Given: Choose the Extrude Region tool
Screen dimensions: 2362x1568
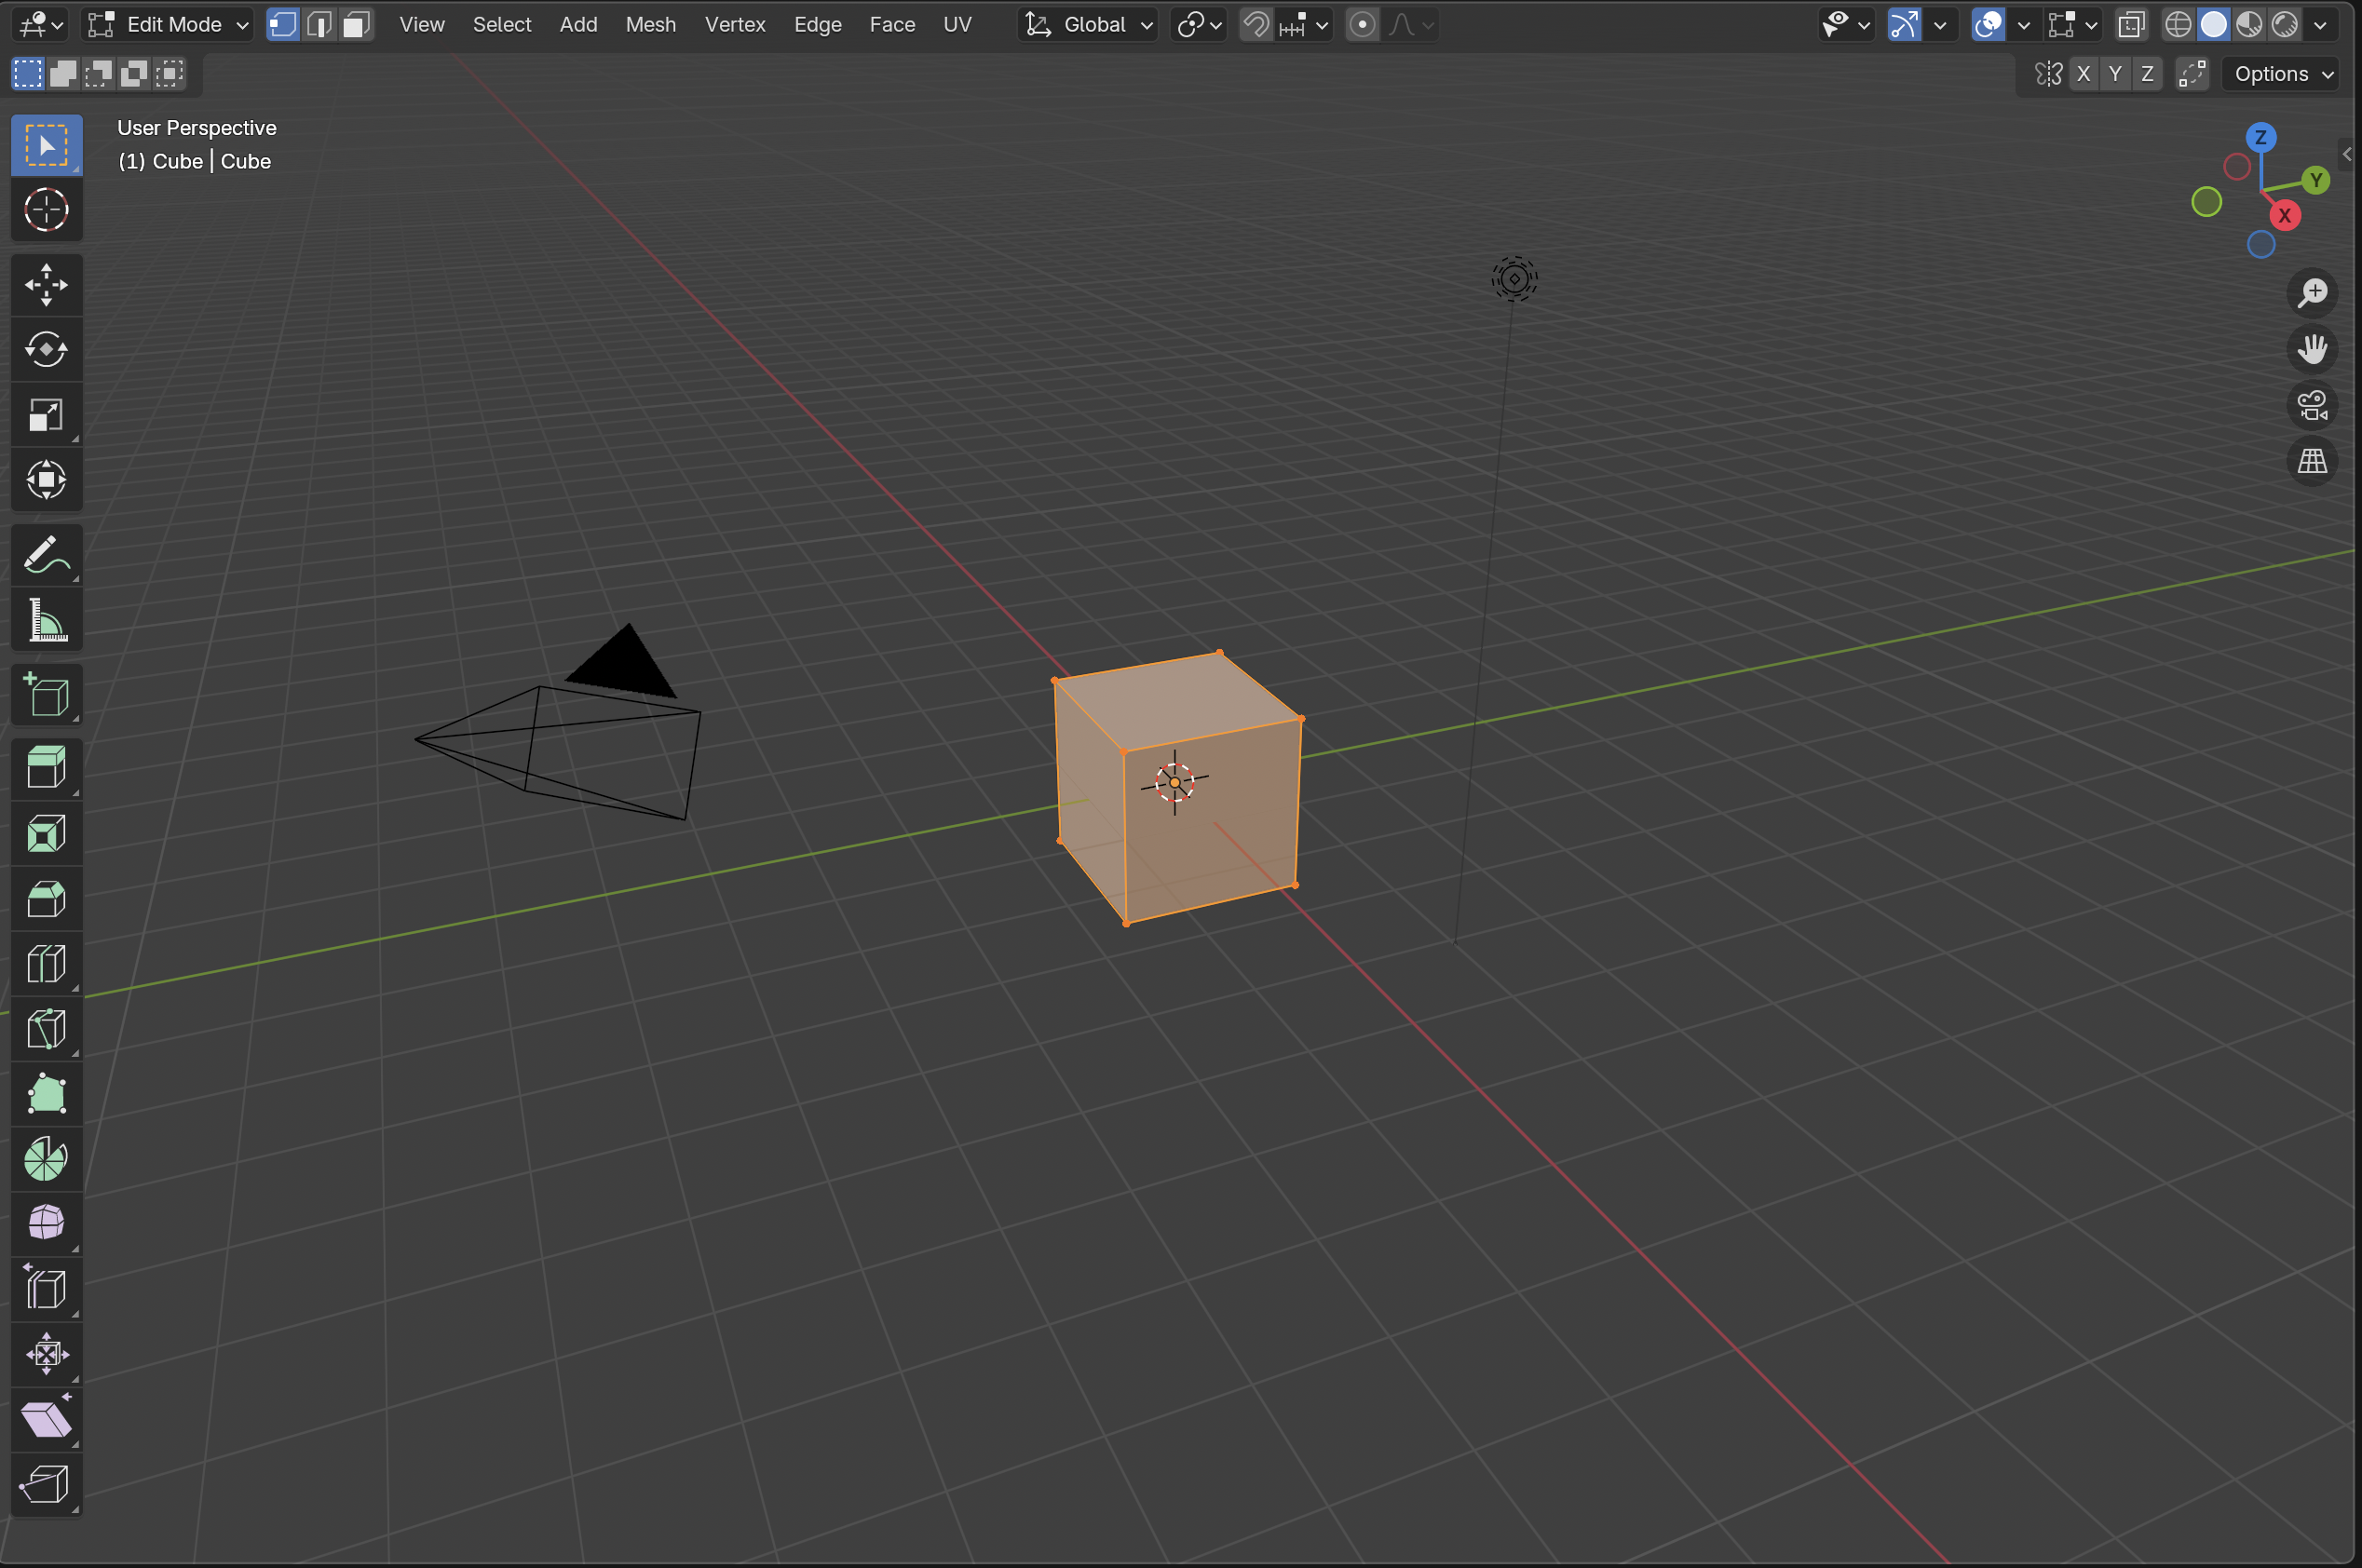Looking at the screenshot, I should coord(46,768).
